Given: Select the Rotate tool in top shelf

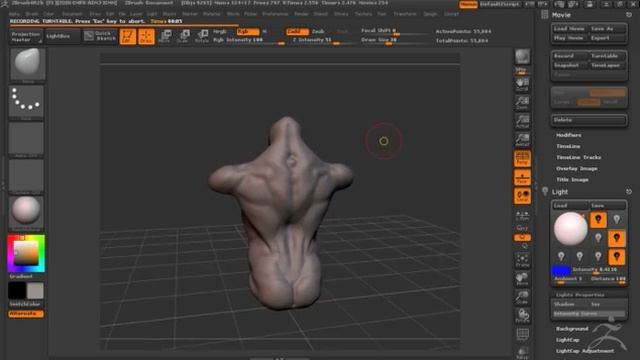Looking at the screenshot, I should click(x=202, y=36).
